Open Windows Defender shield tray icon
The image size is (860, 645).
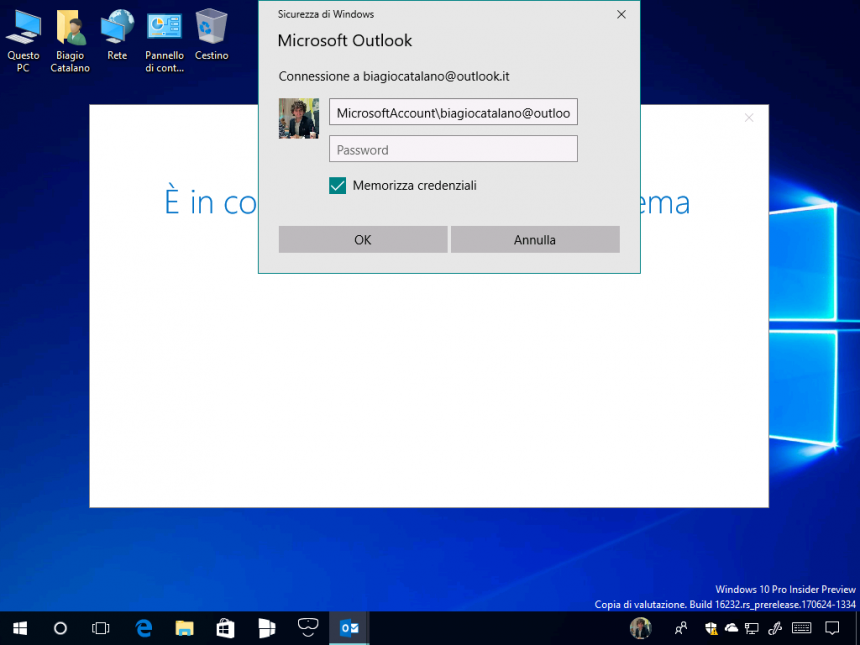(x=711, y=628)
